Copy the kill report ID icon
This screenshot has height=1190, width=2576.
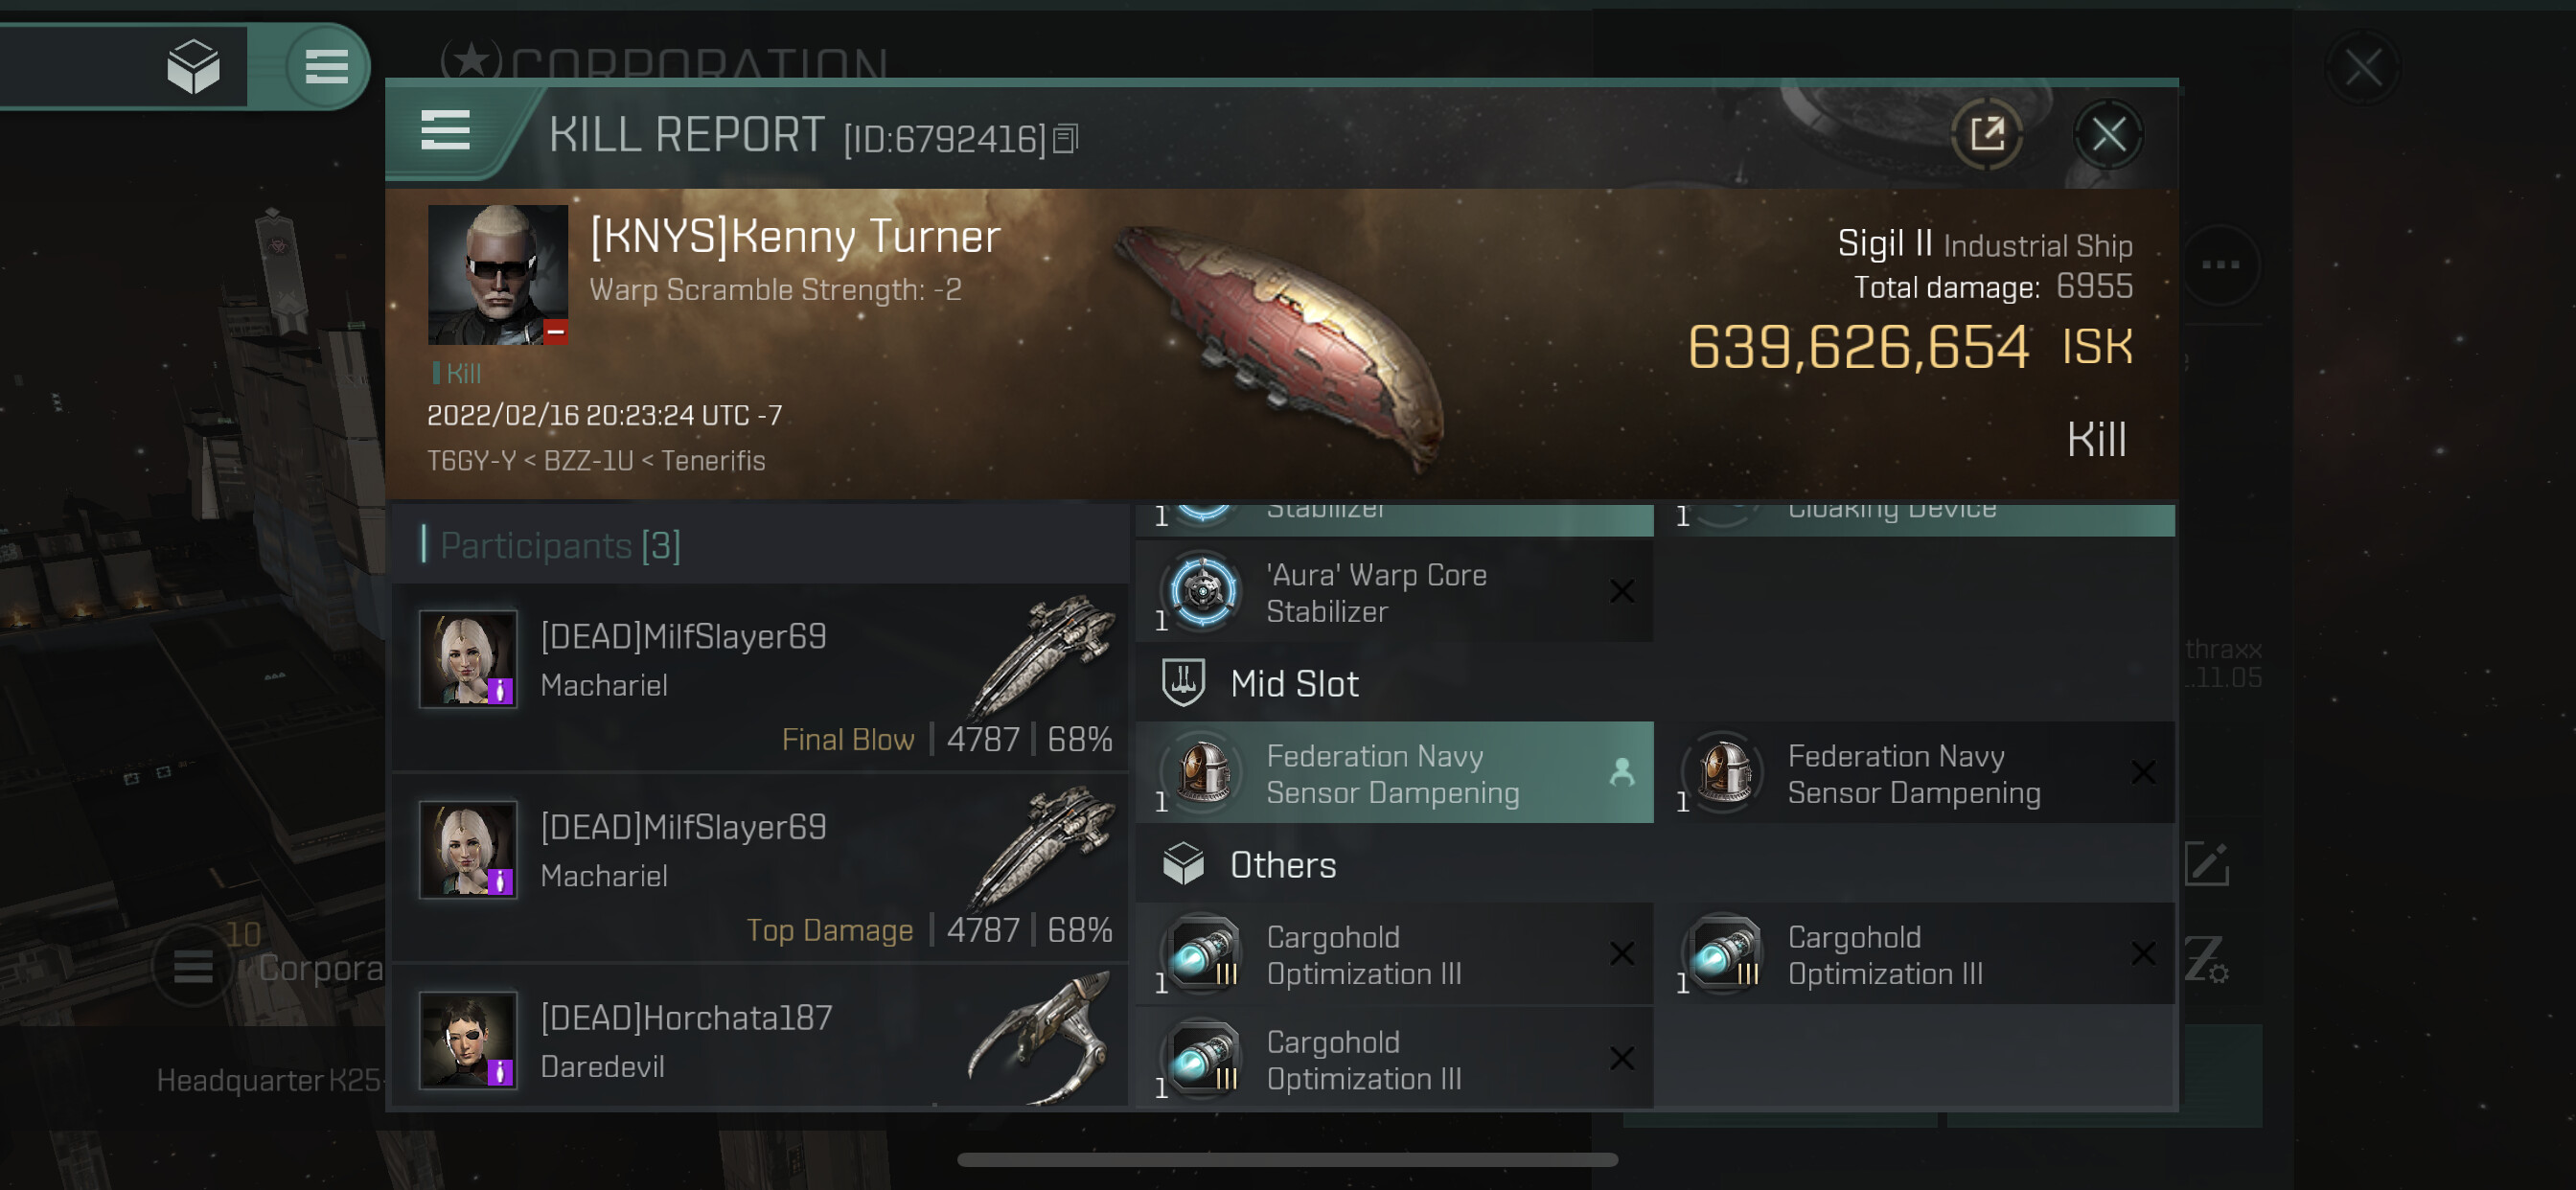point(1066,139)
